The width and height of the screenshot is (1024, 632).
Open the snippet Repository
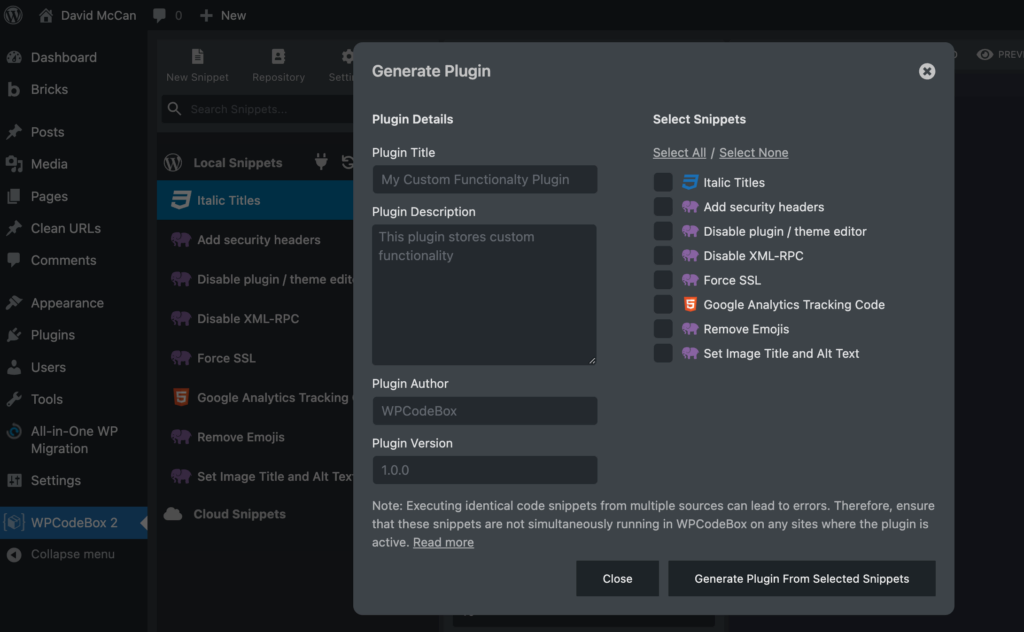coord(277,63)
